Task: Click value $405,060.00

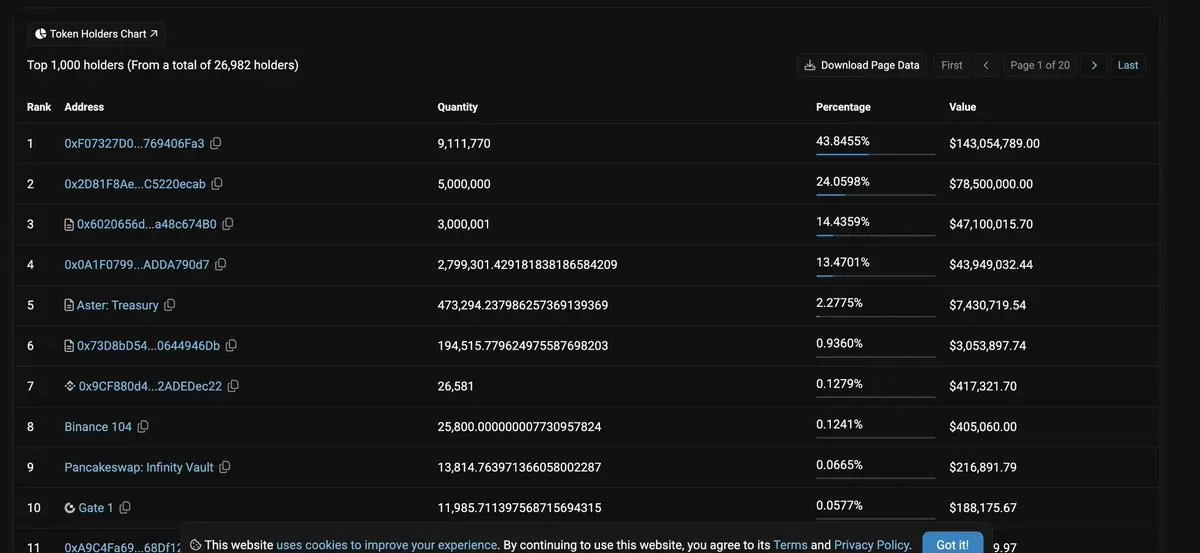Action: click(983, 427)
